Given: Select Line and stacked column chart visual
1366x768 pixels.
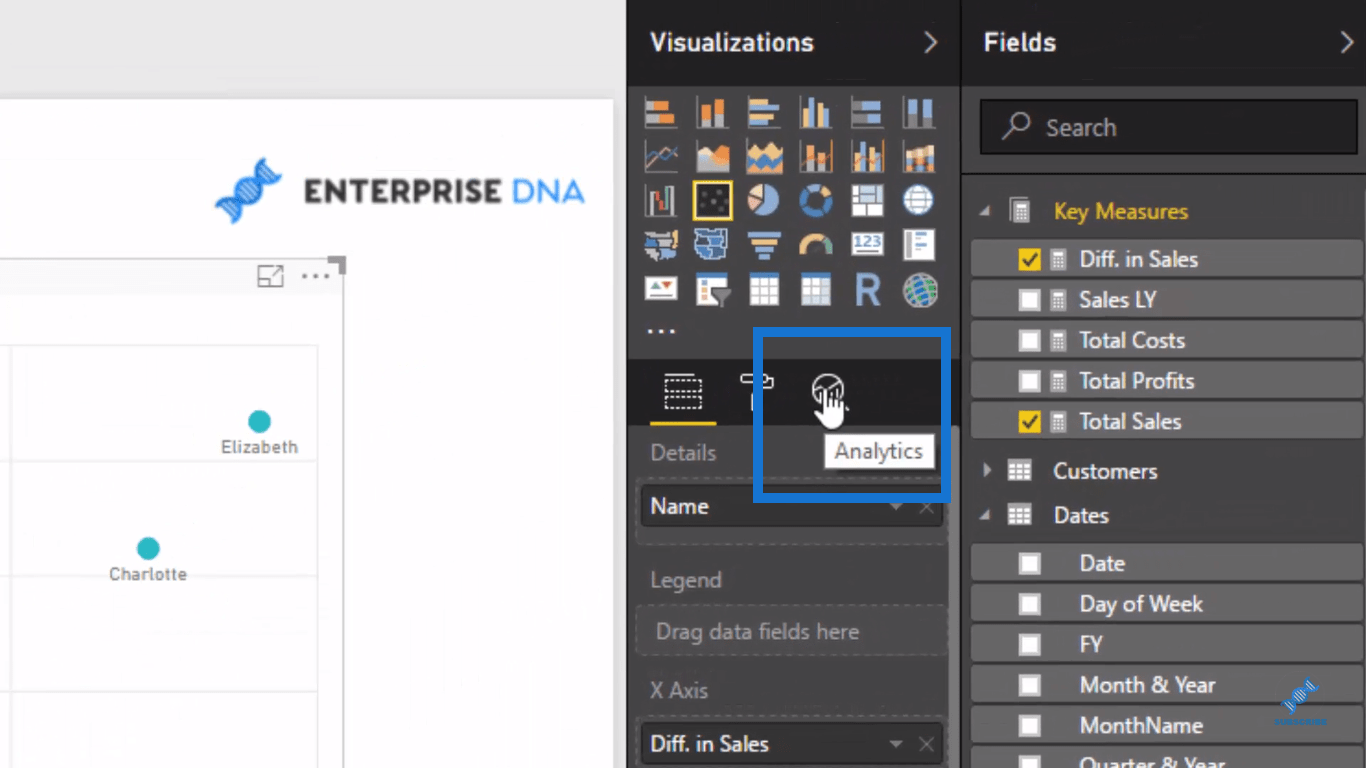Looking at the screenshot, I should [x=816, y=156].
